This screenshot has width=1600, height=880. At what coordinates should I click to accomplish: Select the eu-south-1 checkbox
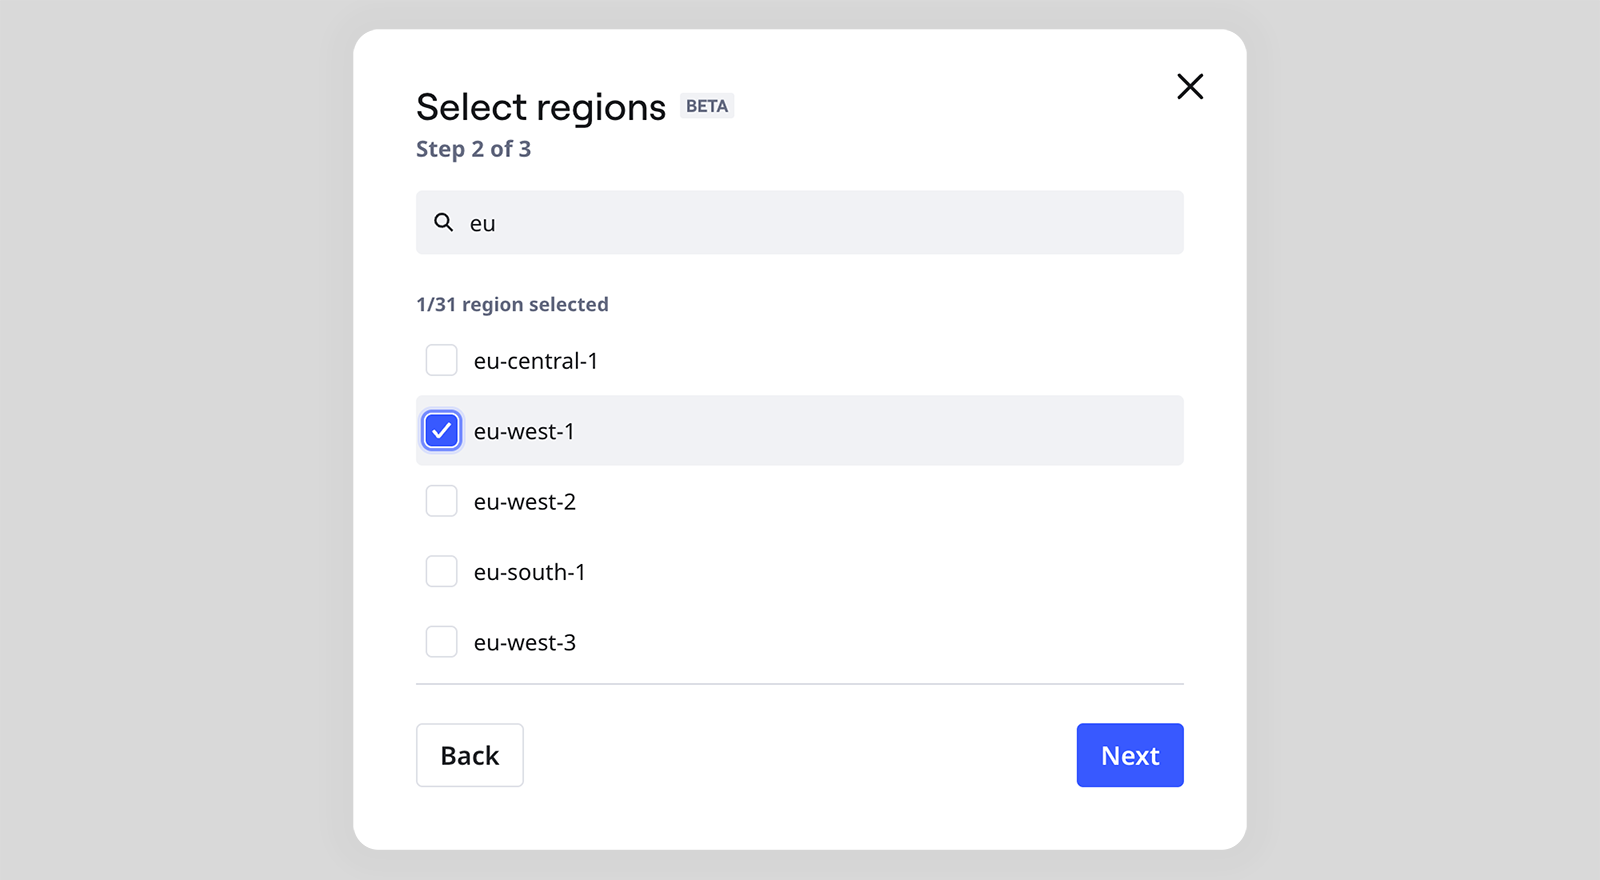pyautogui.click(x=441, y=571)
